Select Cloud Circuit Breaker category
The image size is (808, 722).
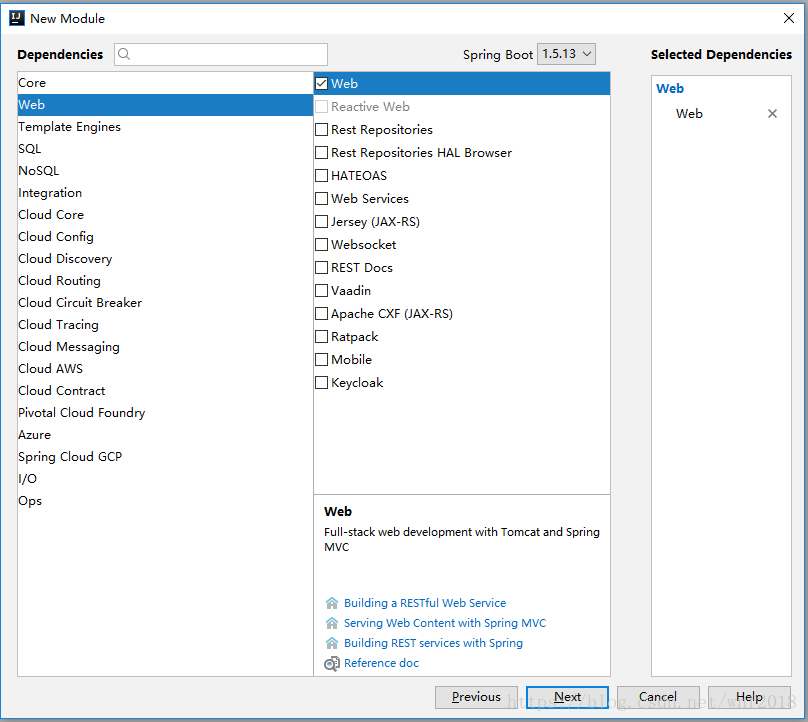coord(165,303)
